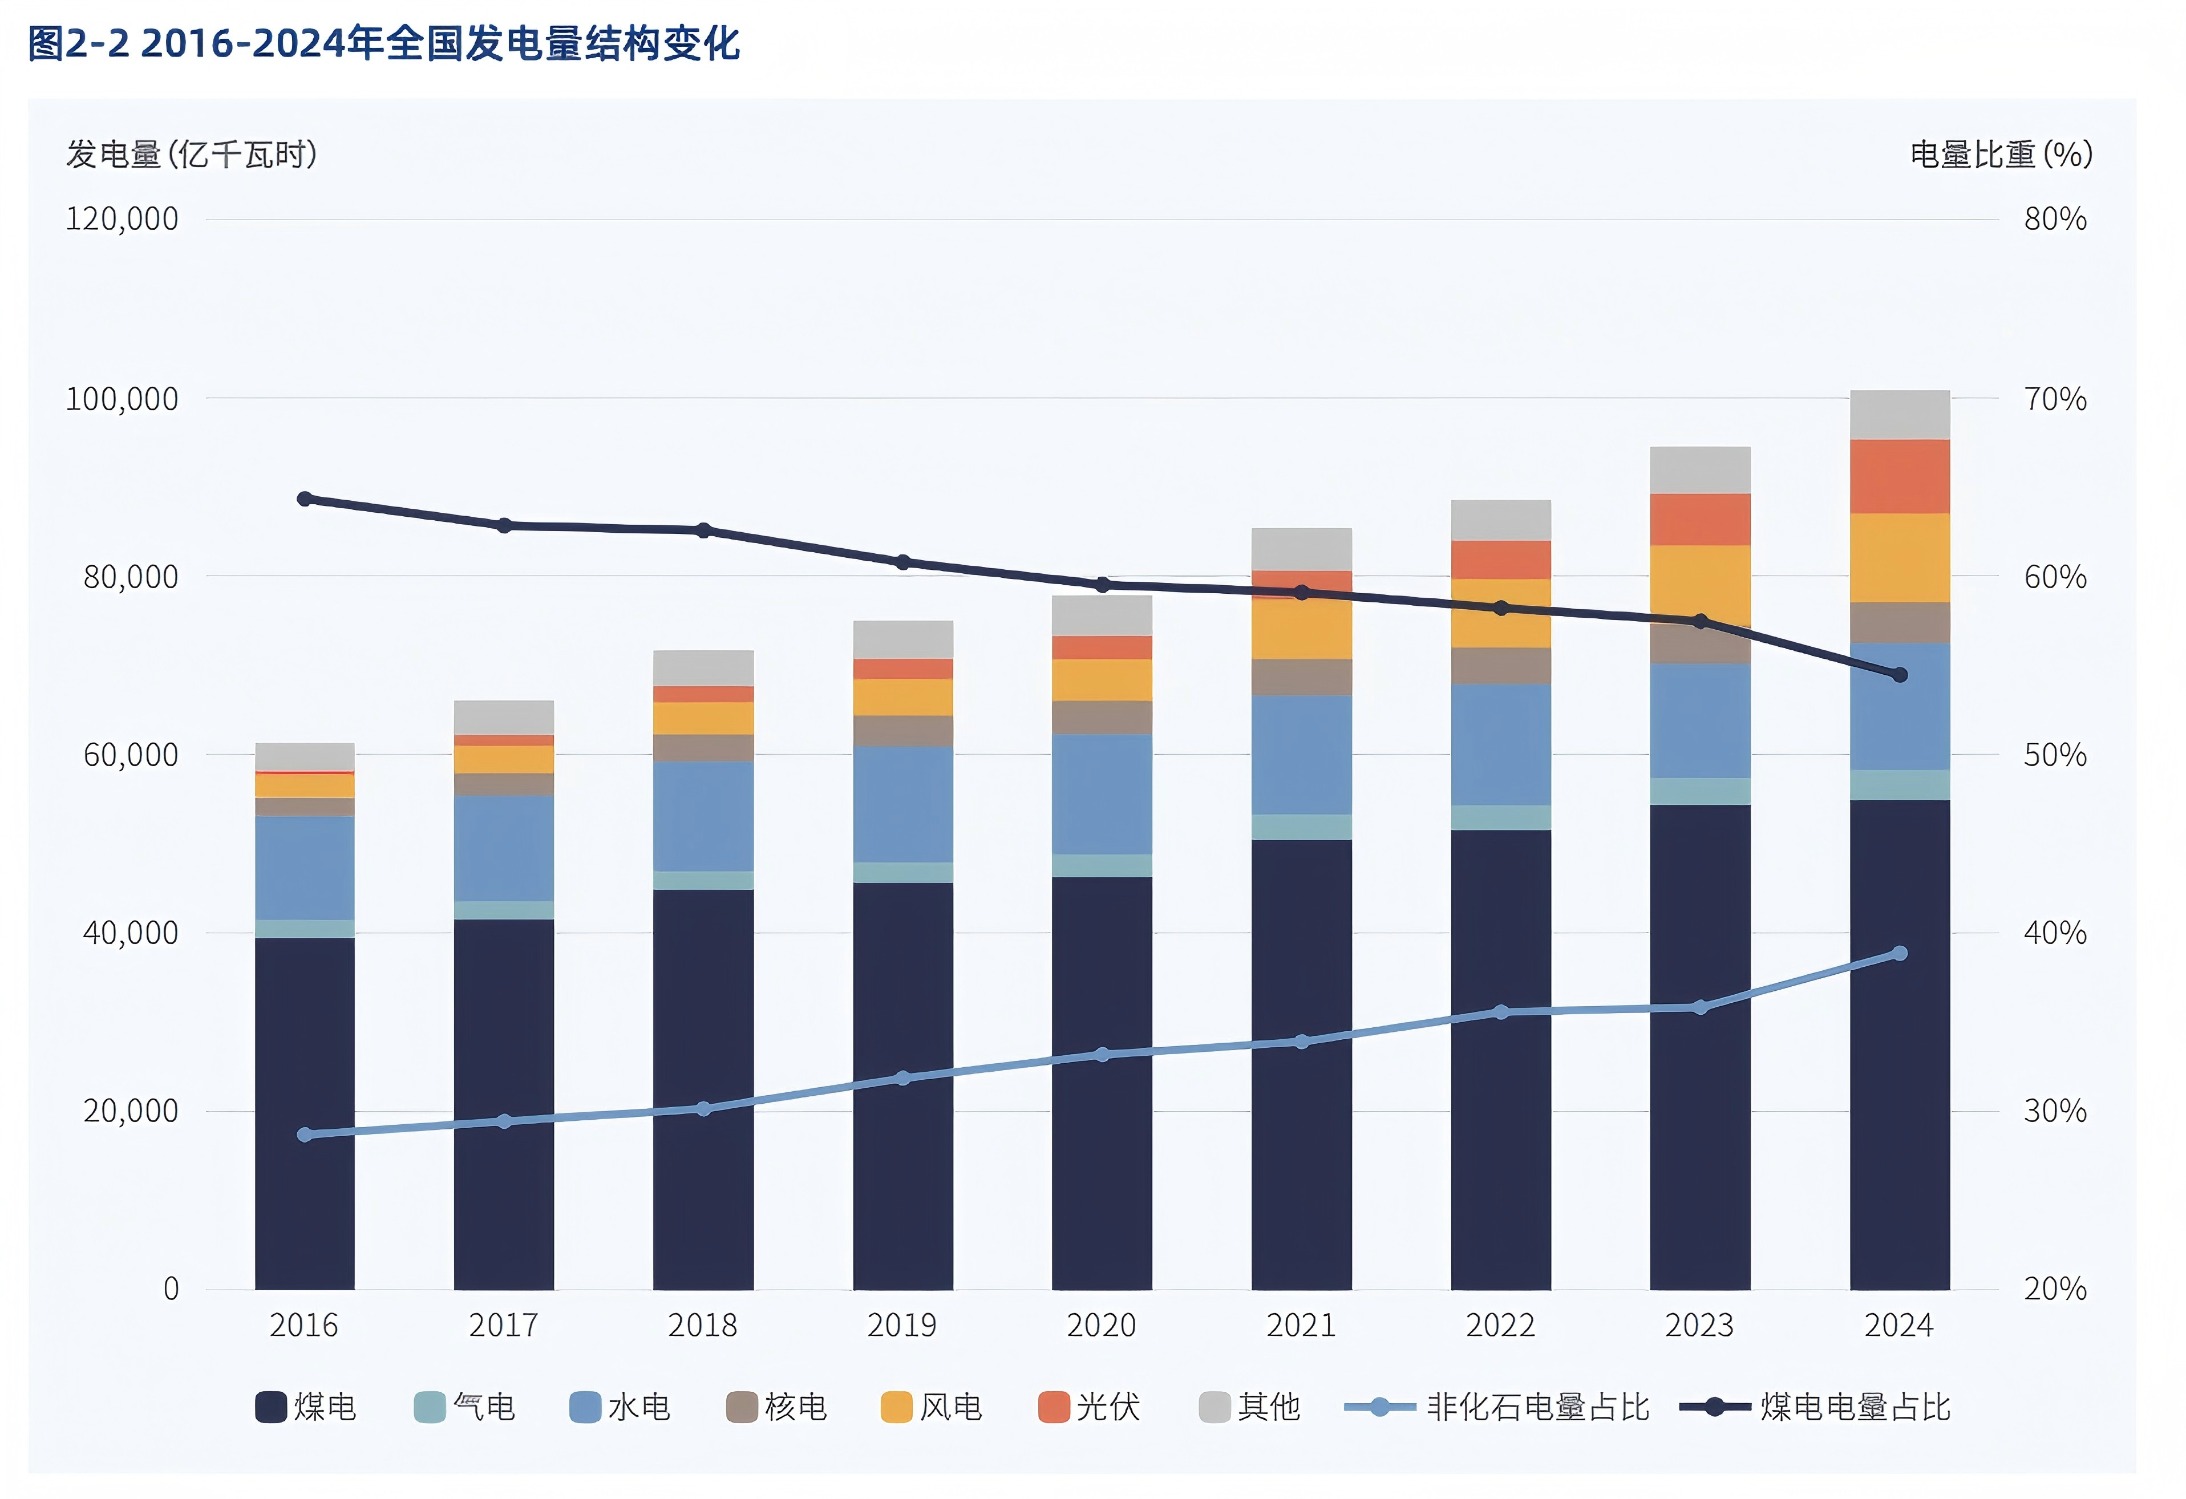Click the 气电 legend color swatch
This screenshot has height=1499, width=2186.
430,1407
